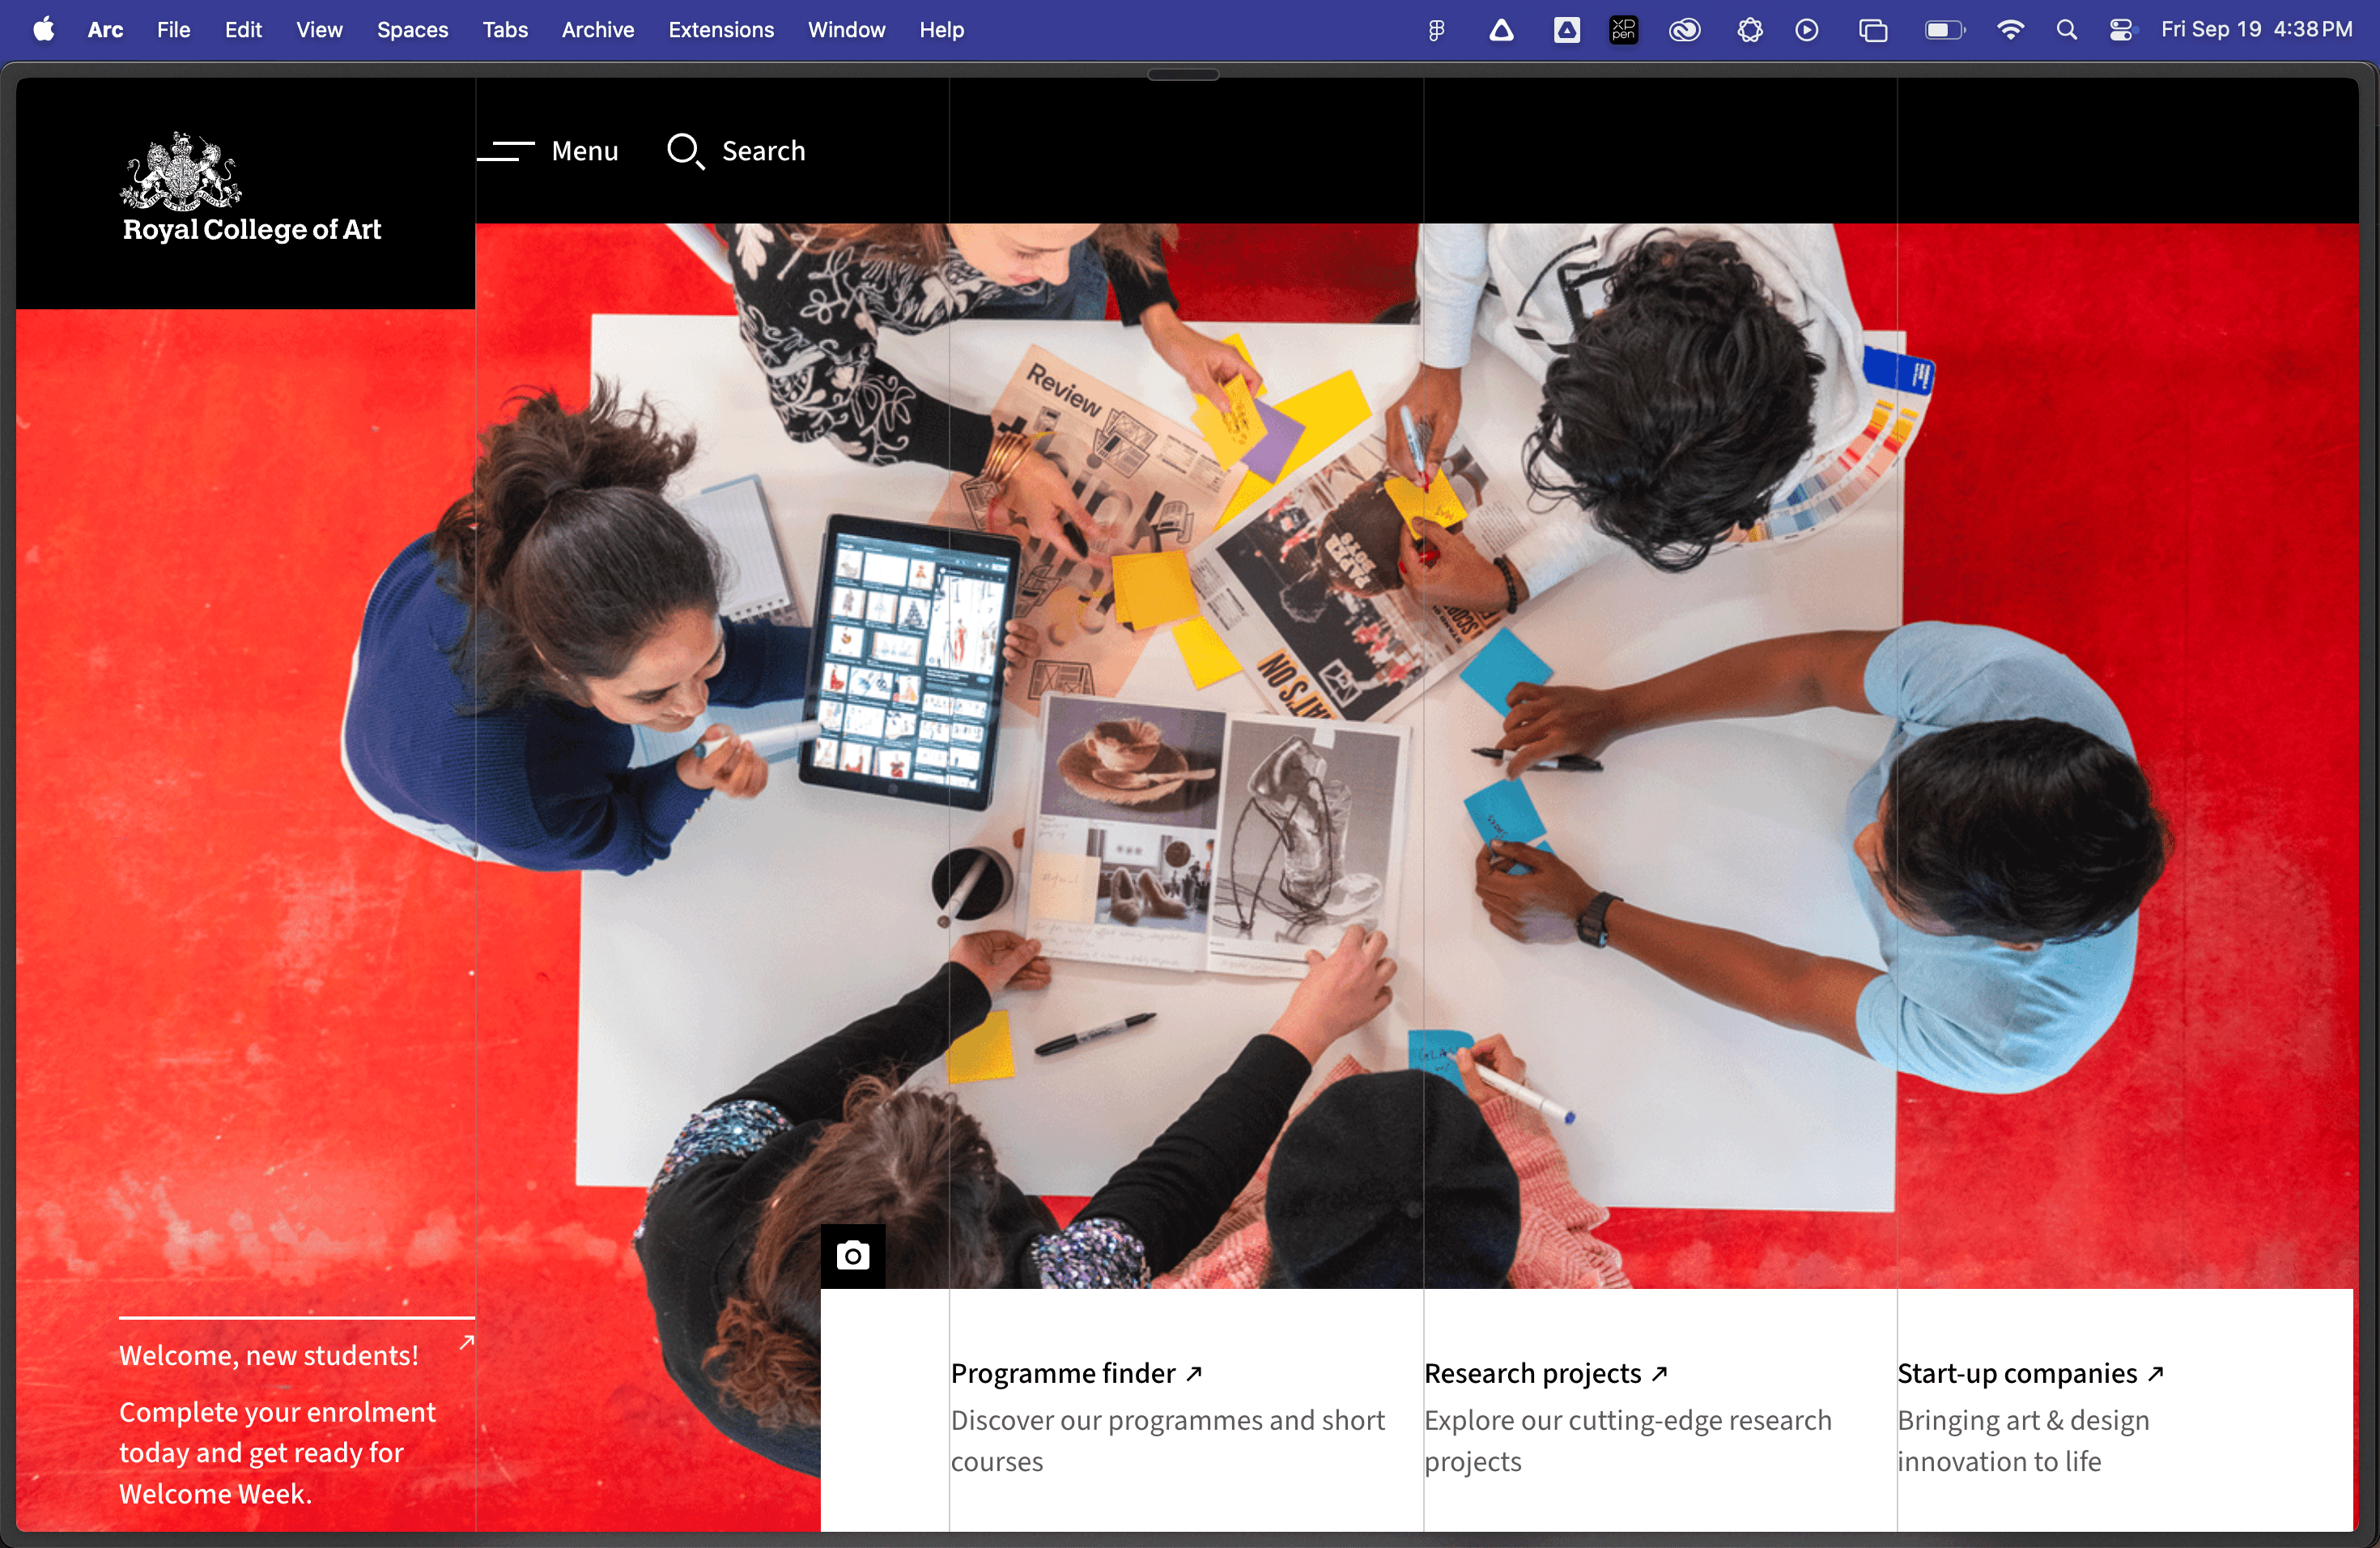Click the Welcome, new students! heading

point(269,1355)
